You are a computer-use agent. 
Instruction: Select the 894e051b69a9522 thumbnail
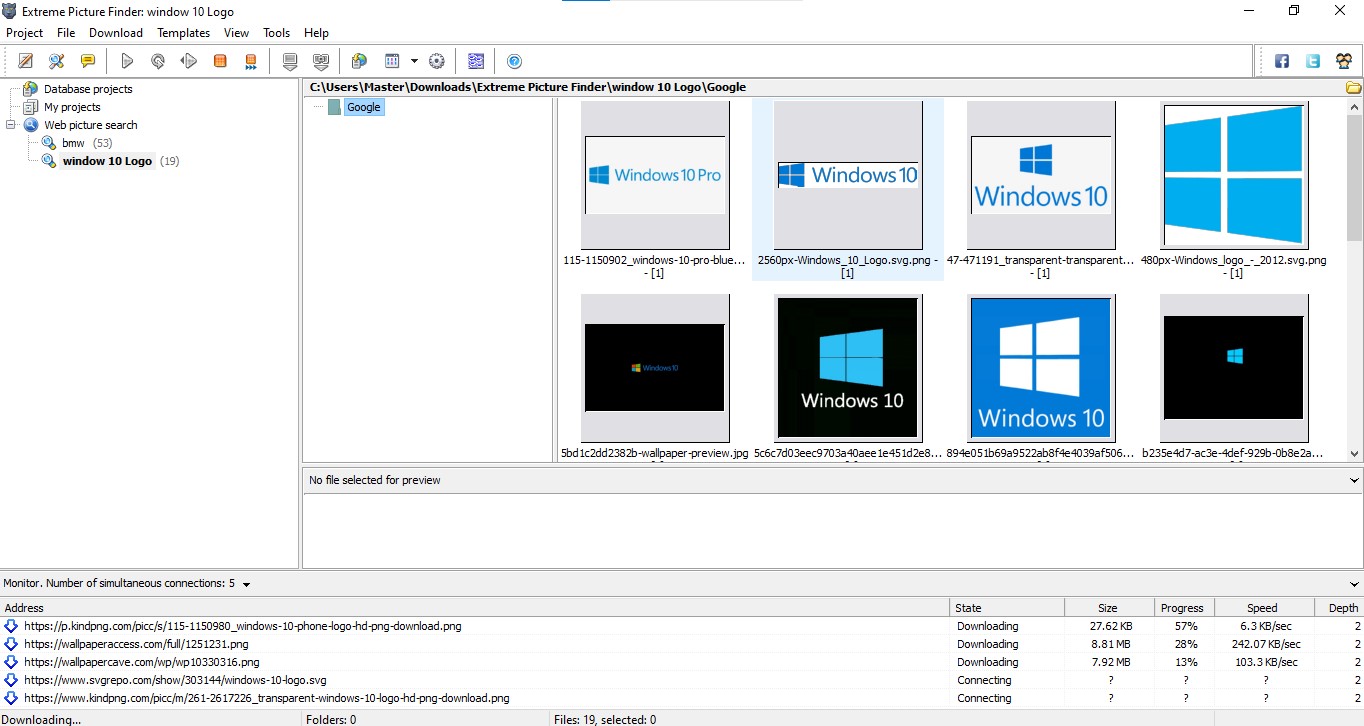[1041, 368]
